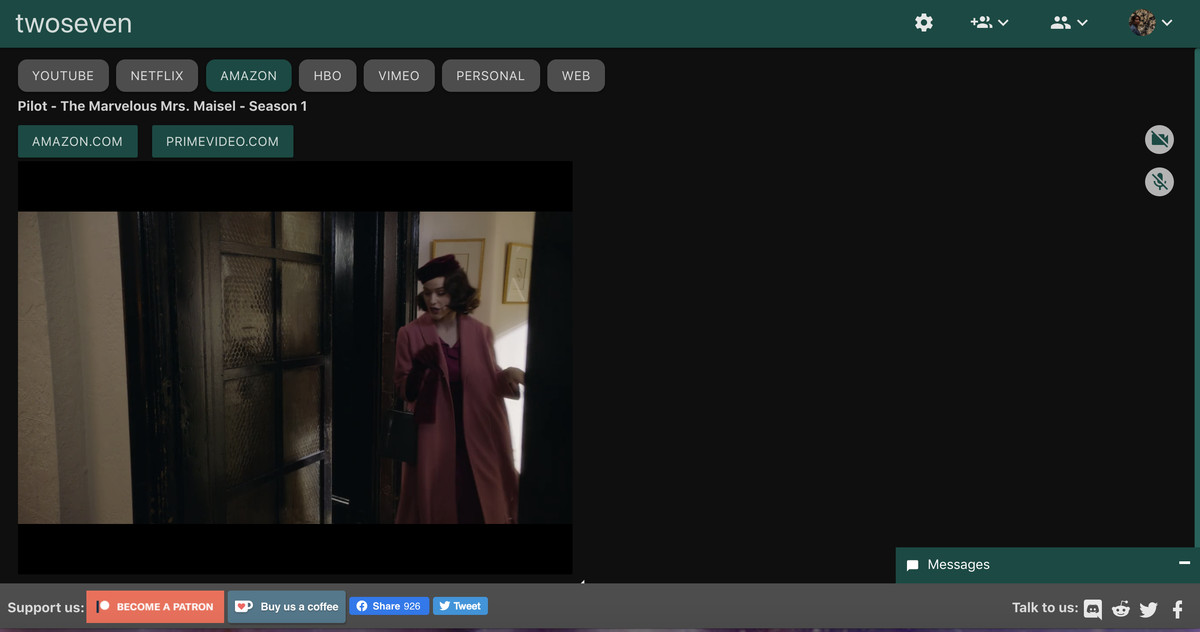The width and height of the screenshot is (1200, 632).
Task: Click the Messages chat bubble icon
Action: point(912,565)
